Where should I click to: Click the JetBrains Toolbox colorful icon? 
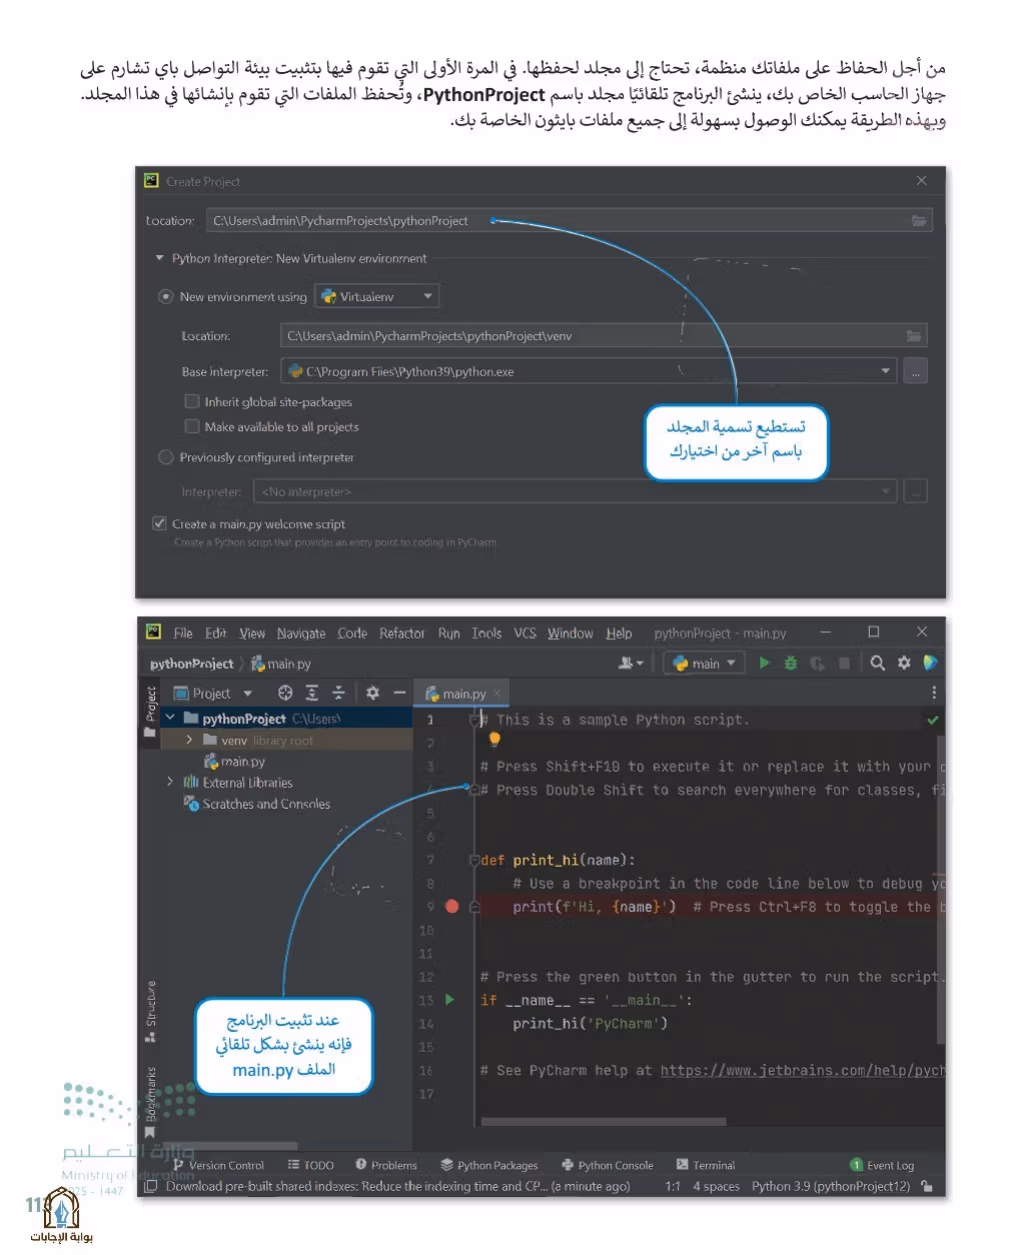point(930,663)
